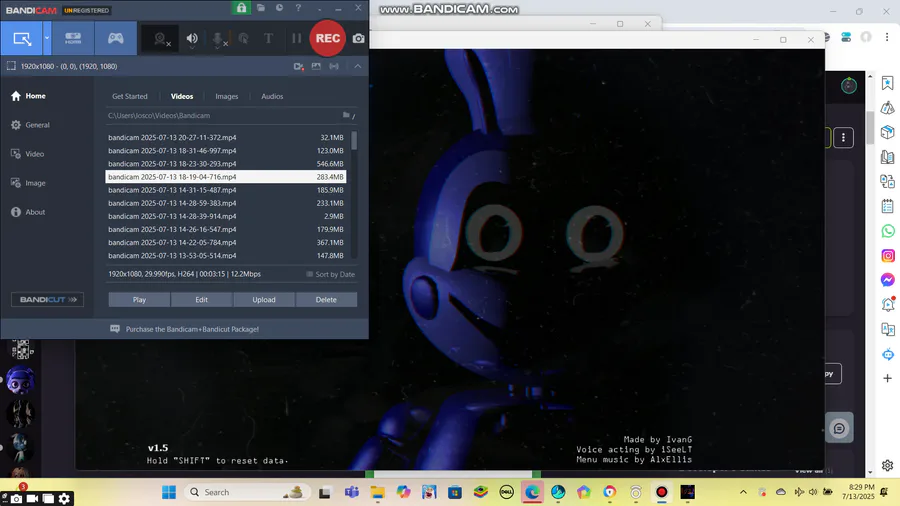Collapse Bandicam panel with up chevron
Screen dimensions: 900x506
pyautogui.click(x=358, y=67)
